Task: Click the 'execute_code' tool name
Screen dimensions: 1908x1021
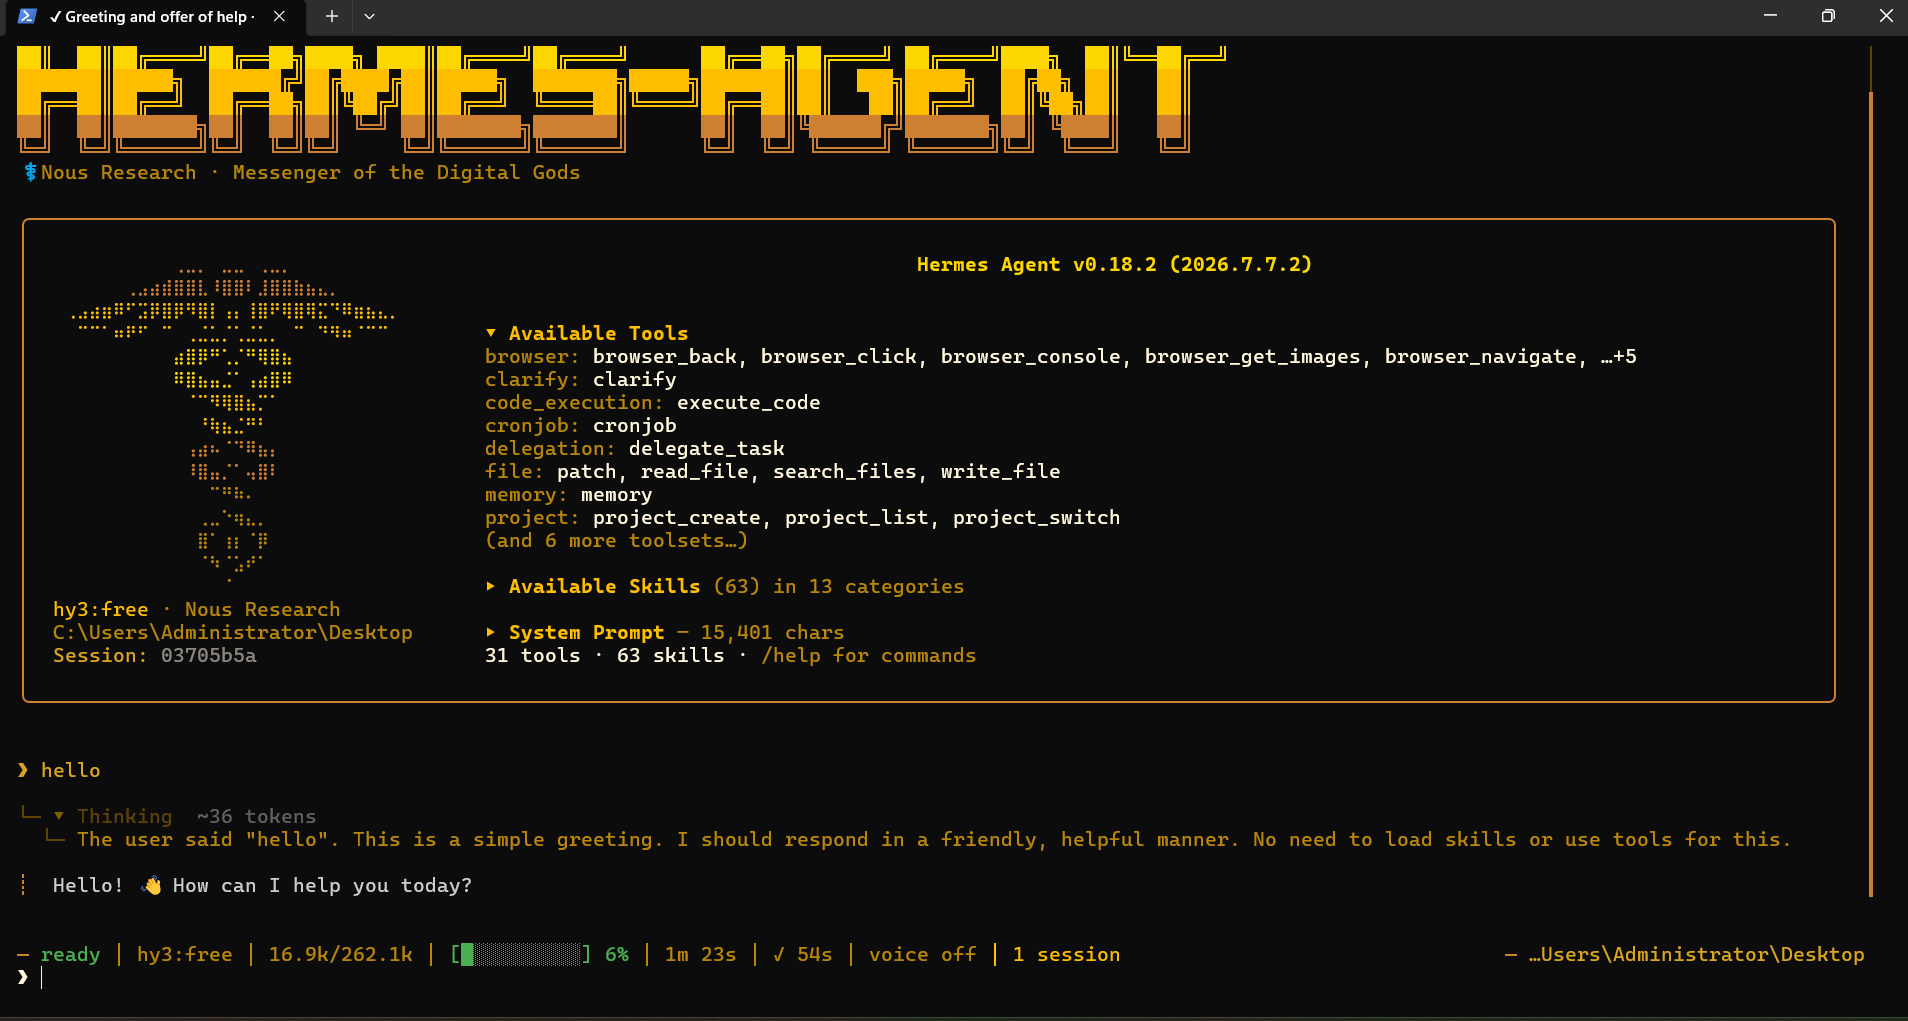Action: (x=749, y=403)
